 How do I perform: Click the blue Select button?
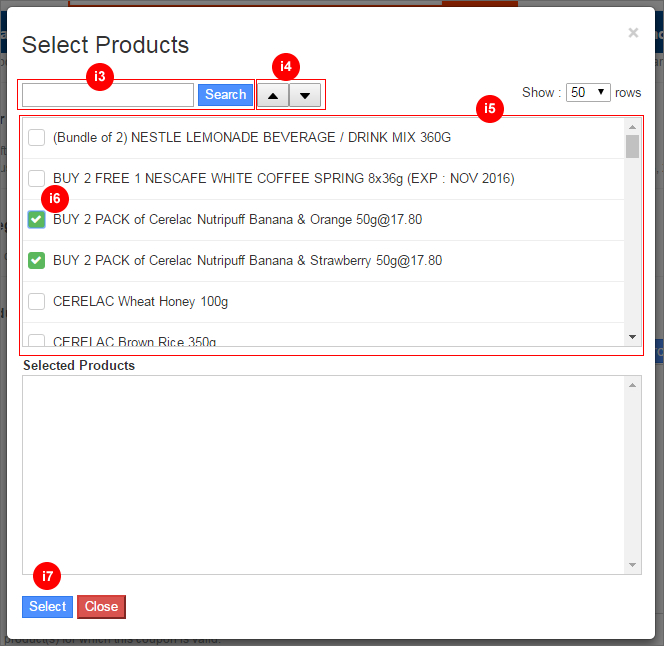pyautogui.click(x=47, y=607)
